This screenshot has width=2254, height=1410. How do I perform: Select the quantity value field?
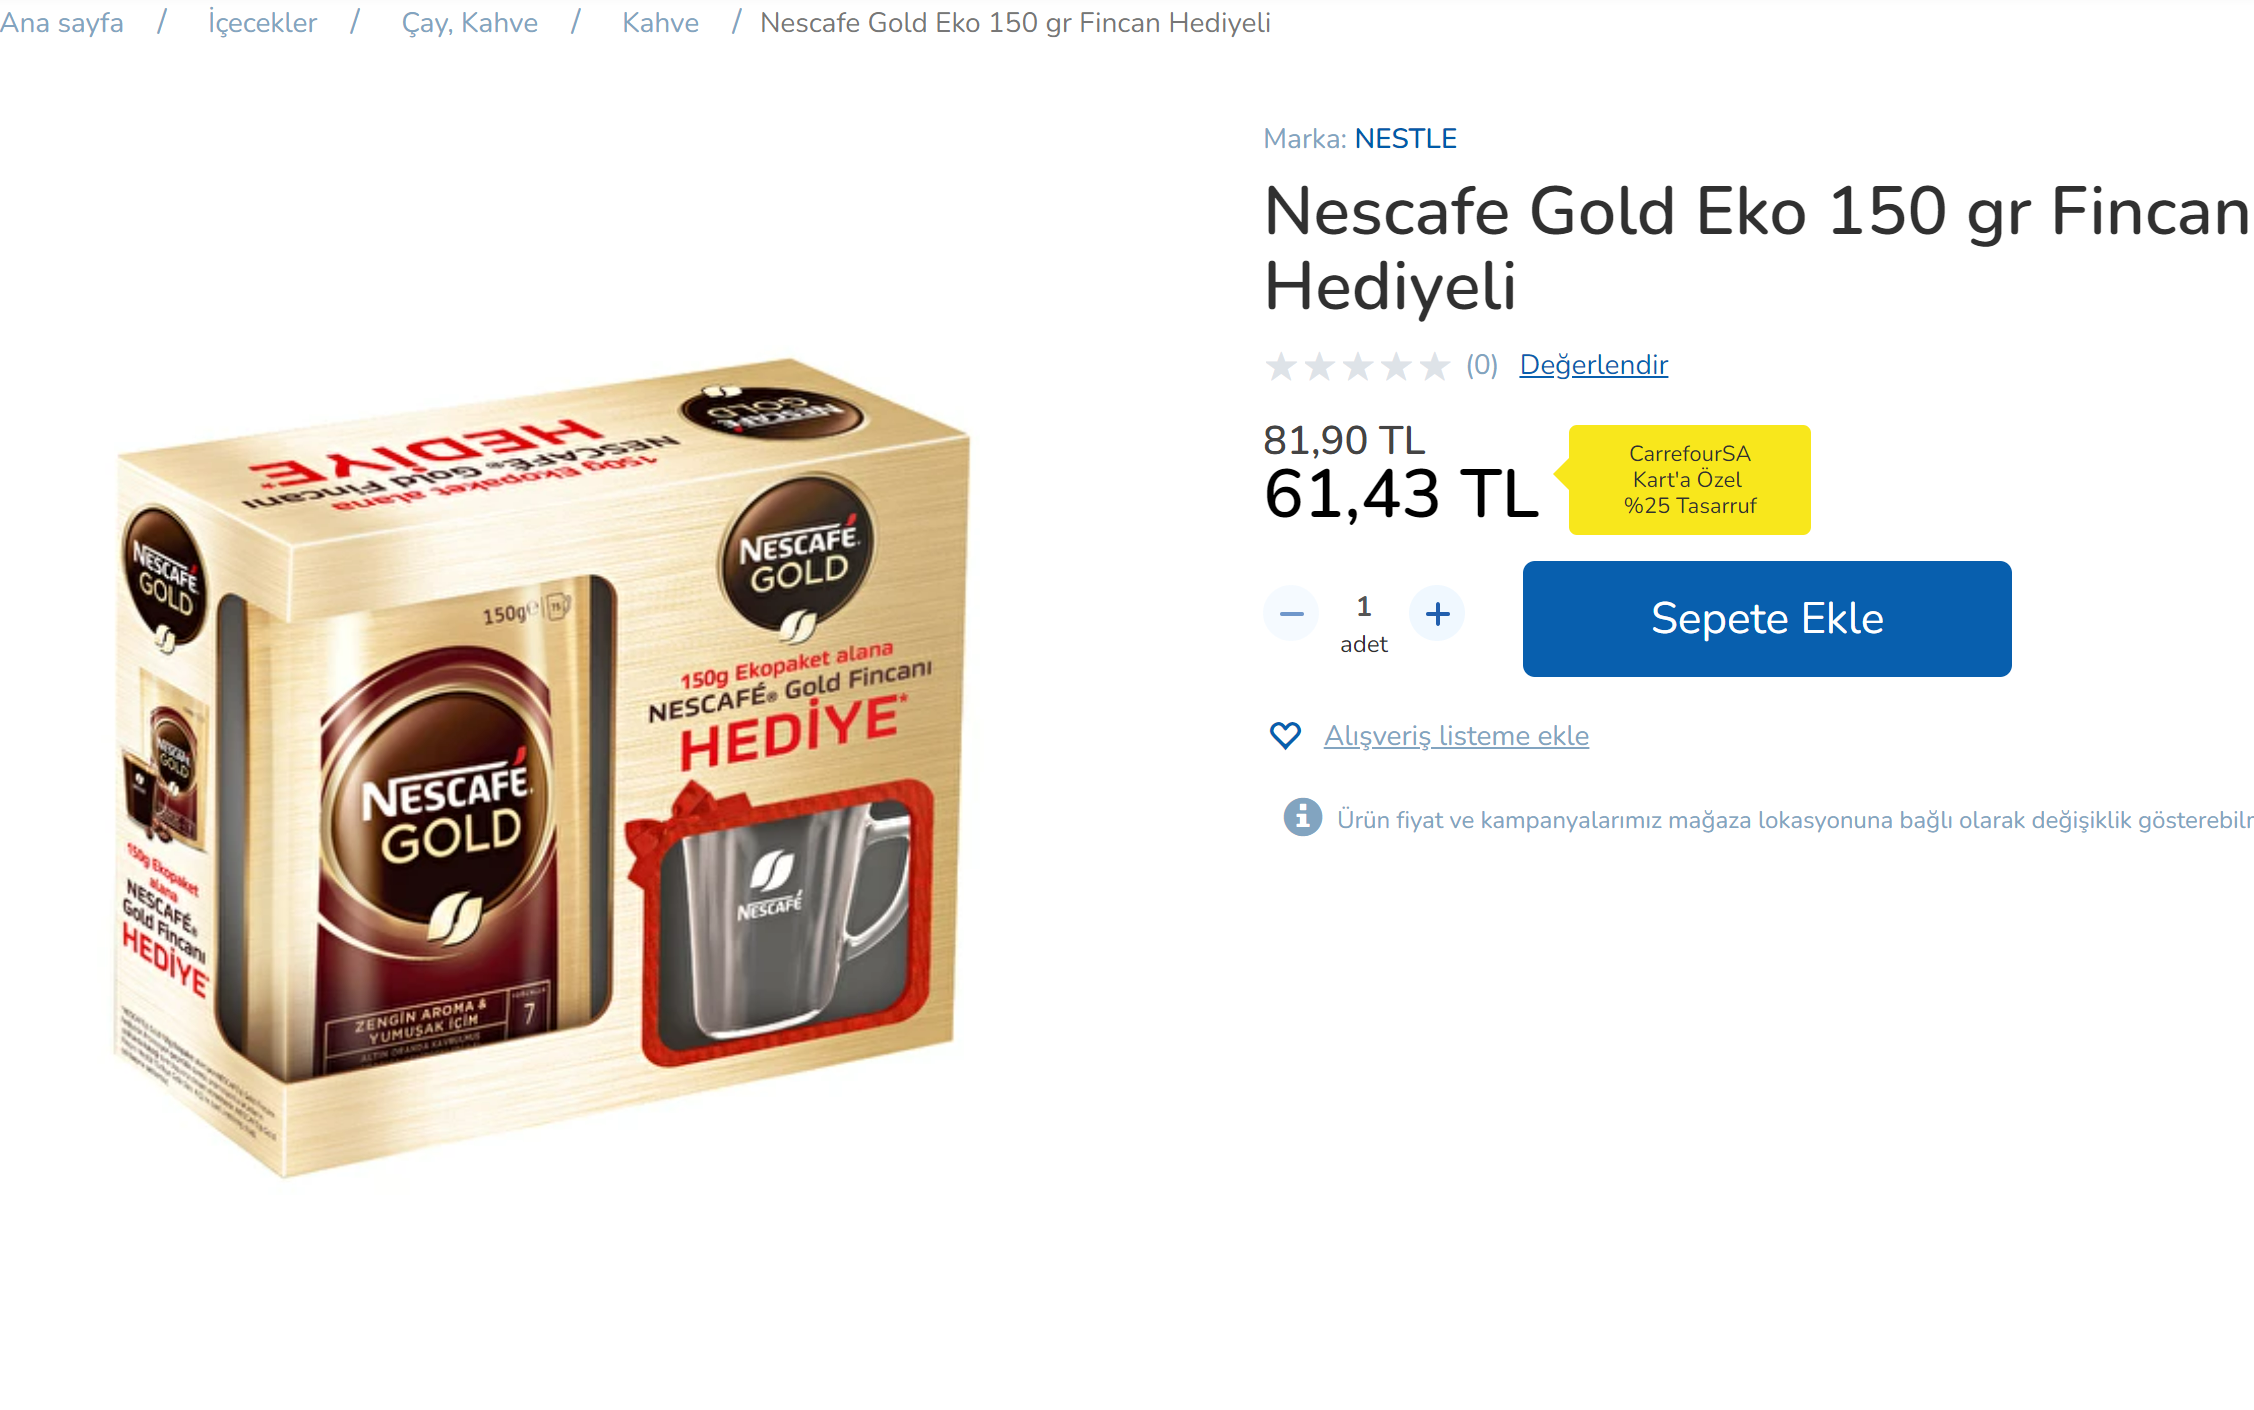pos(1363,606)
